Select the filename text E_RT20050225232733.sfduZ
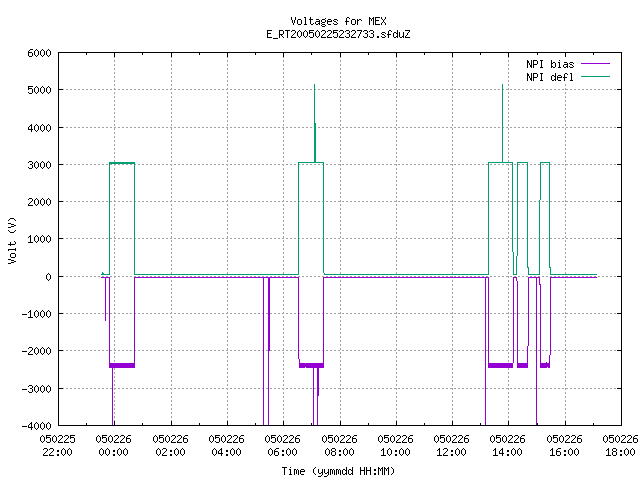 338,34
